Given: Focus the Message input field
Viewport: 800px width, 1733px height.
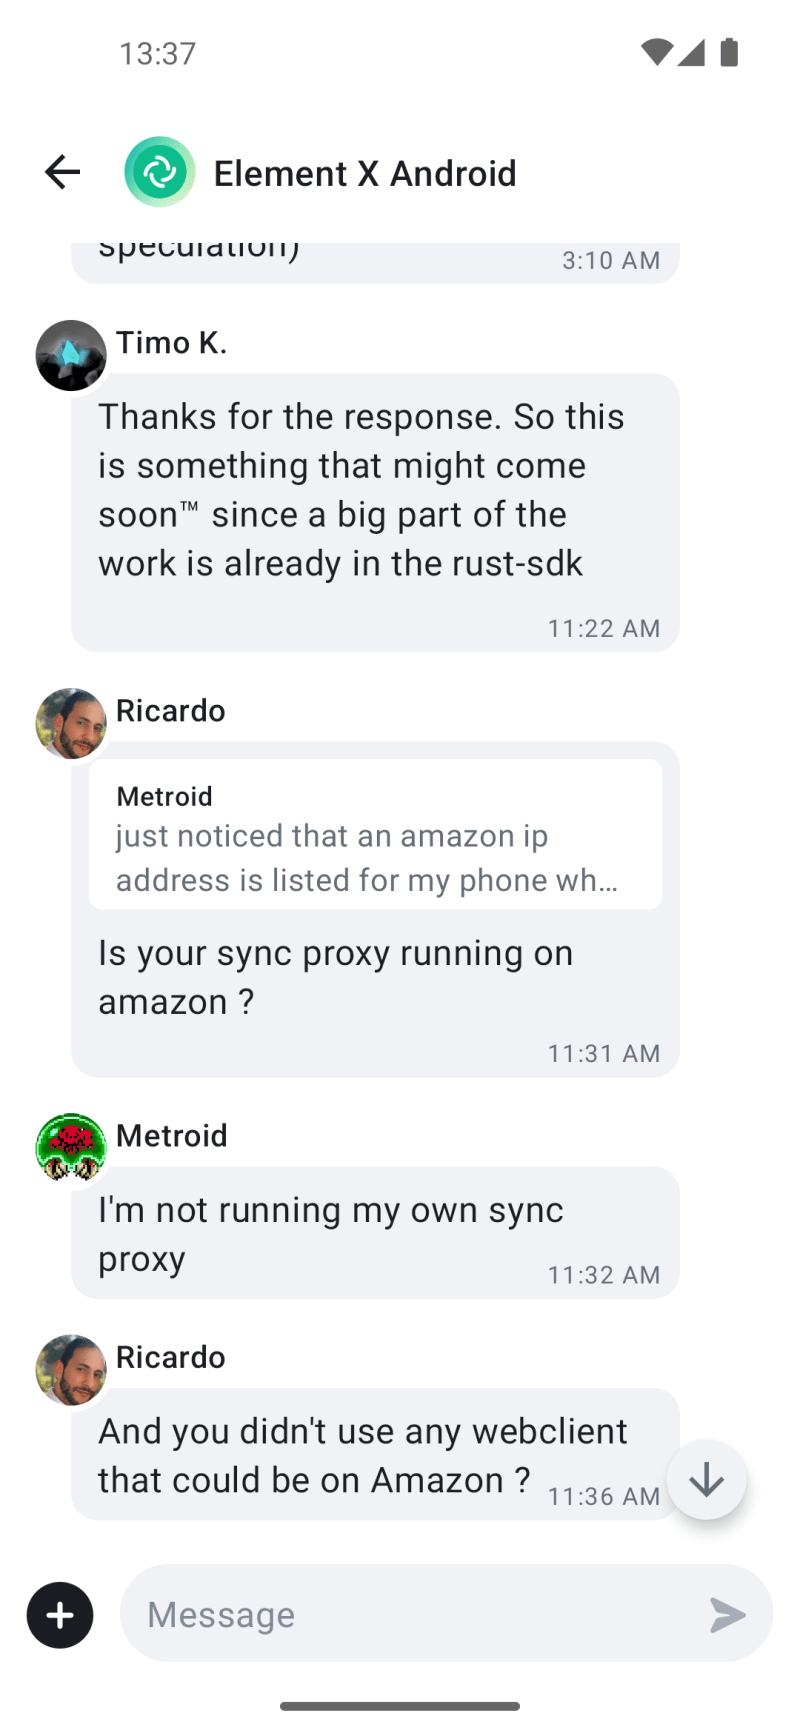Looking at the screenshot, I should tap(446, 1614).
